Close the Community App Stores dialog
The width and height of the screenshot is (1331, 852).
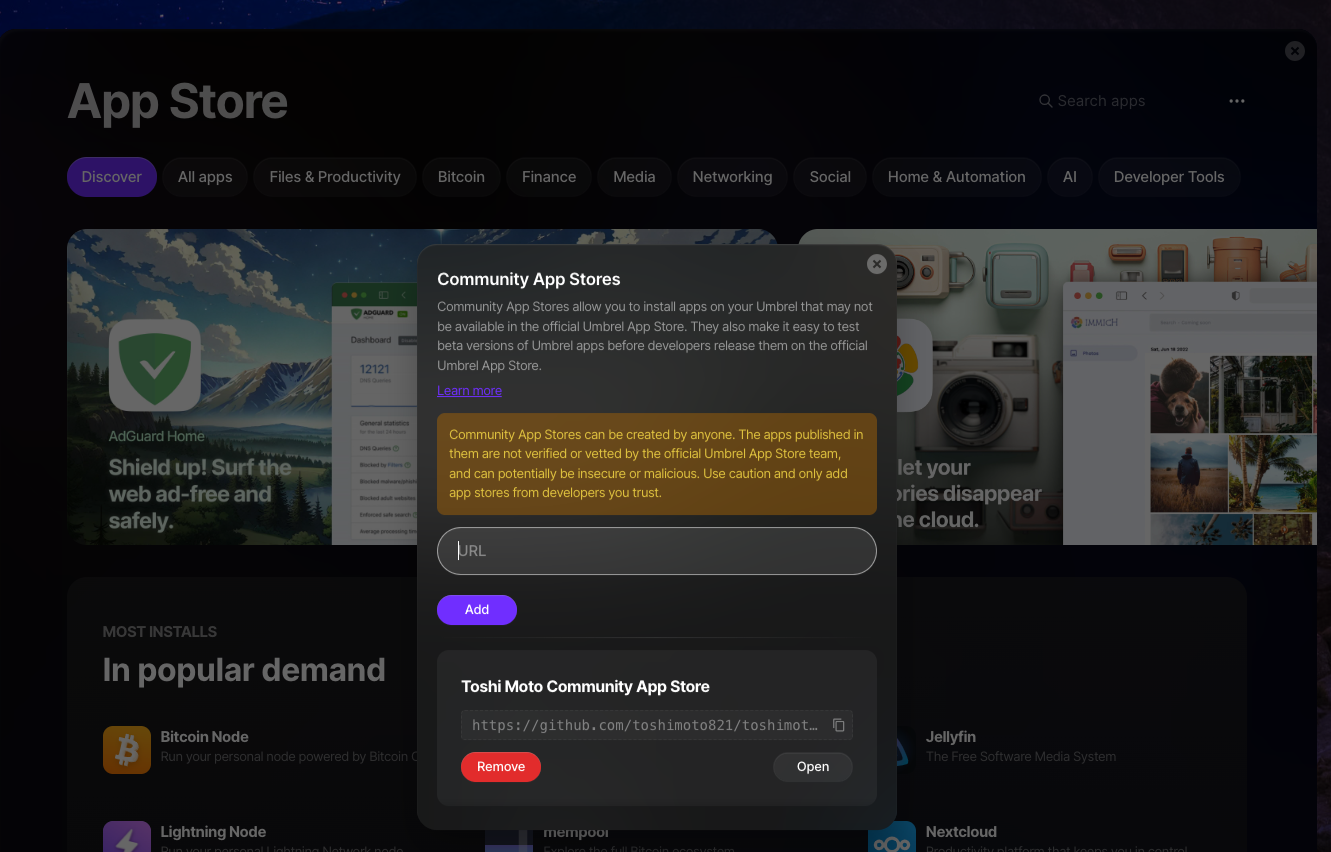[x=876, y=264]
